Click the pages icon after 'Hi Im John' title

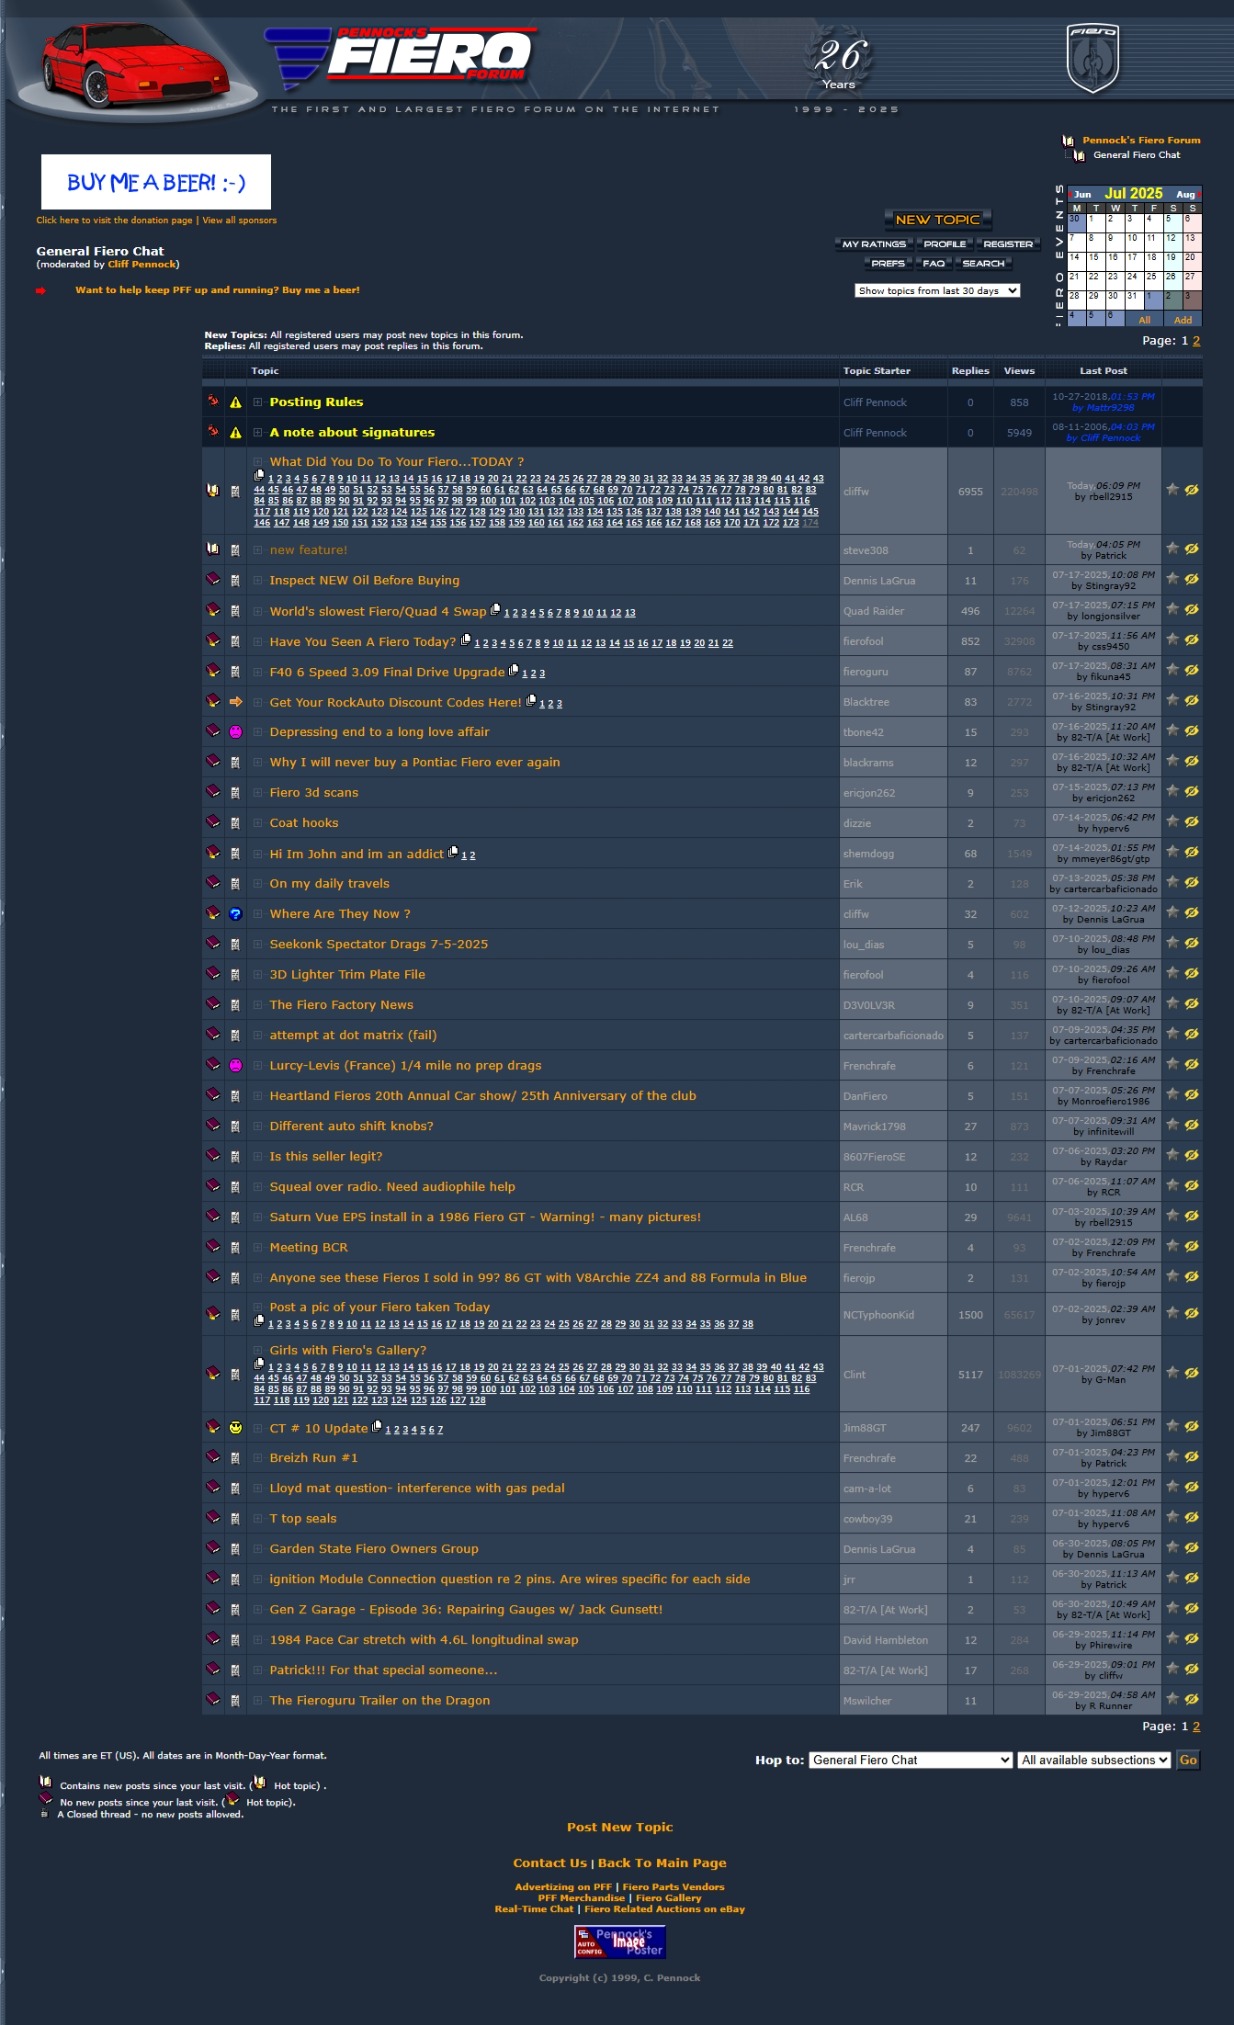453,852
